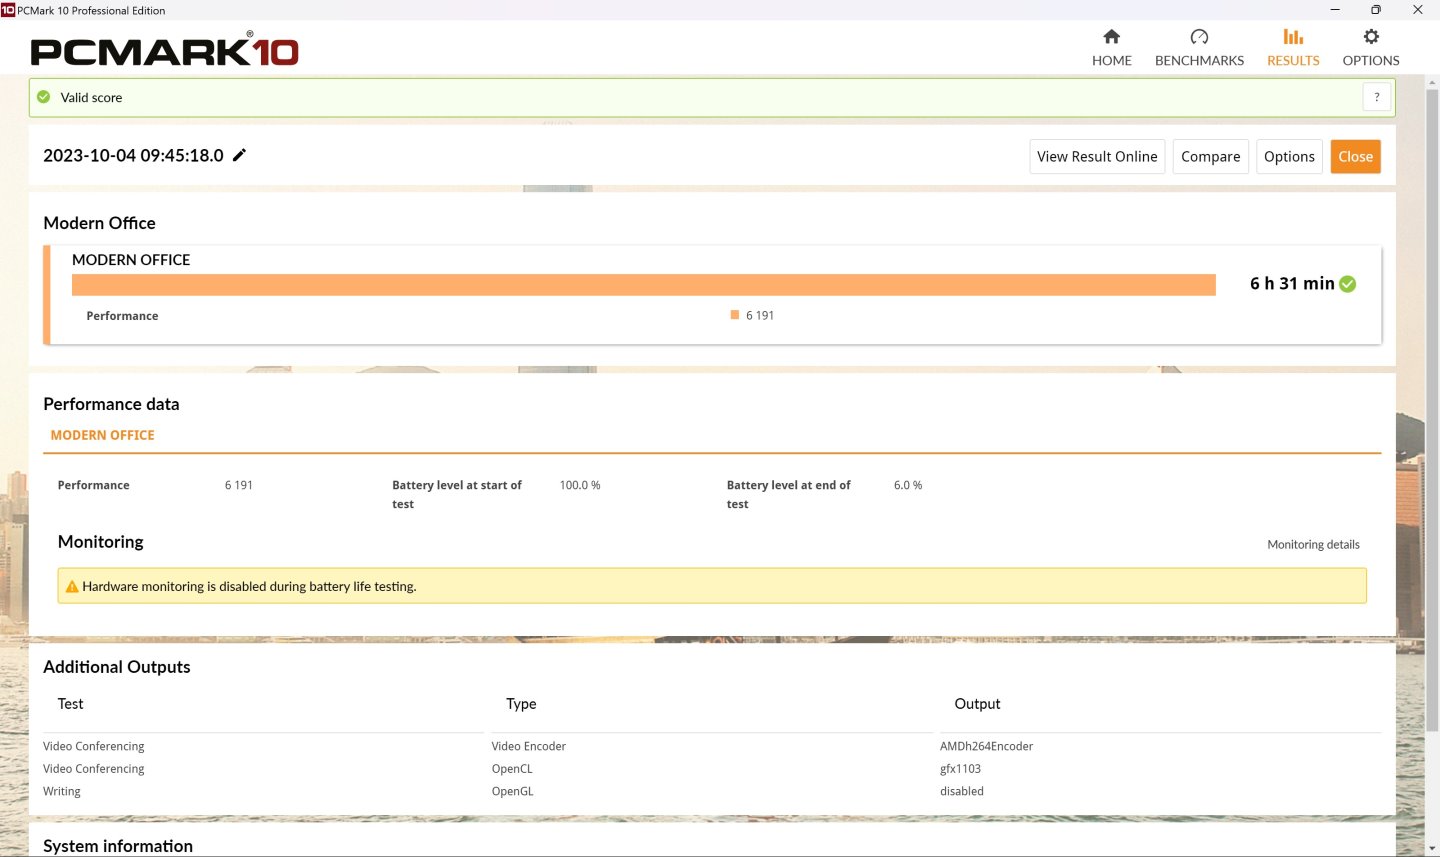Click the green check beside 6 h 31 min
This screenshot has width=1440, height=857.
(1348, 284)
